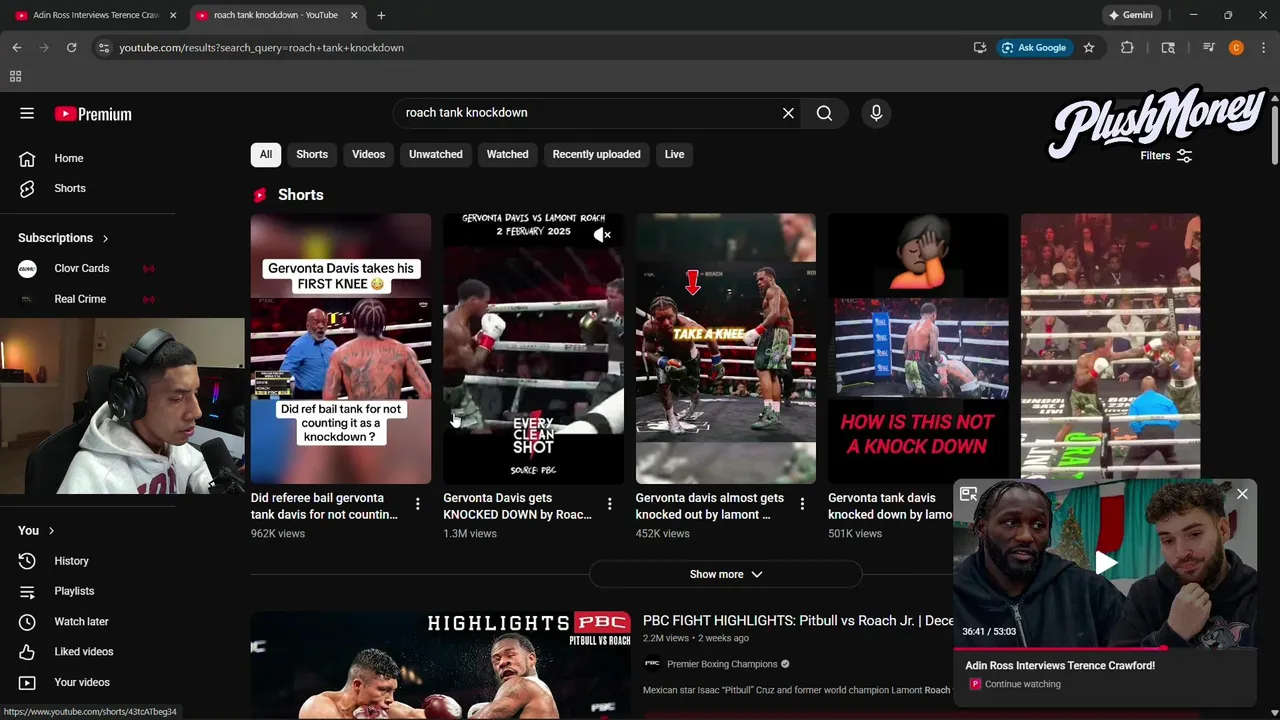Screen dimensions: 1280x720
Task: Open new browser tab
Action: click(381, 15)
